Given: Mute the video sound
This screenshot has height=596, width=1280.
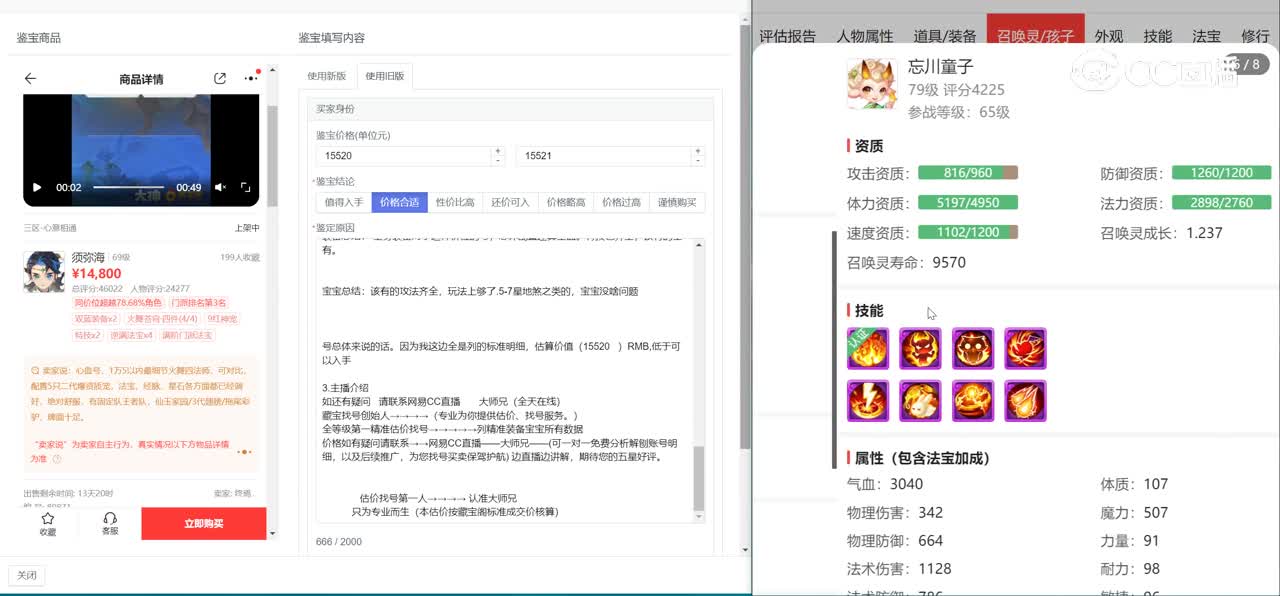Looking at the screenshot, I should pos(220,187).
